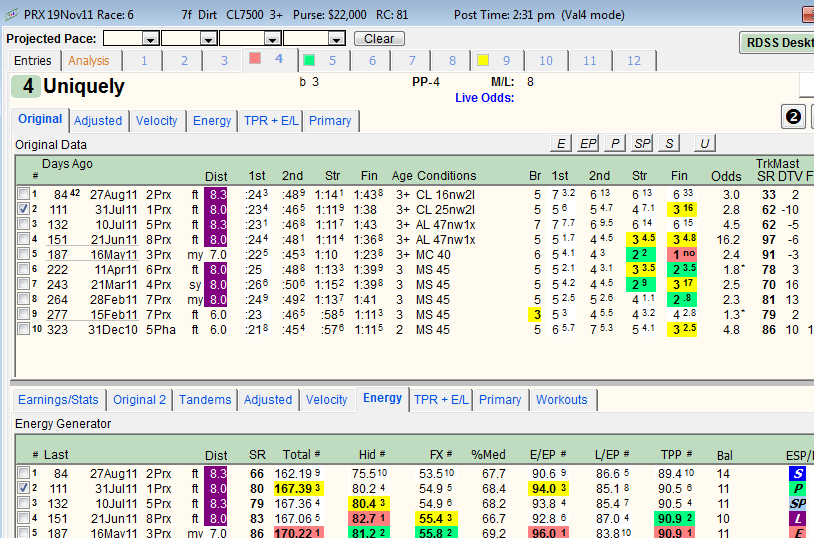814x538 pixels.
Task: Click the purple L ESP icon
Action: coord(798,518)
